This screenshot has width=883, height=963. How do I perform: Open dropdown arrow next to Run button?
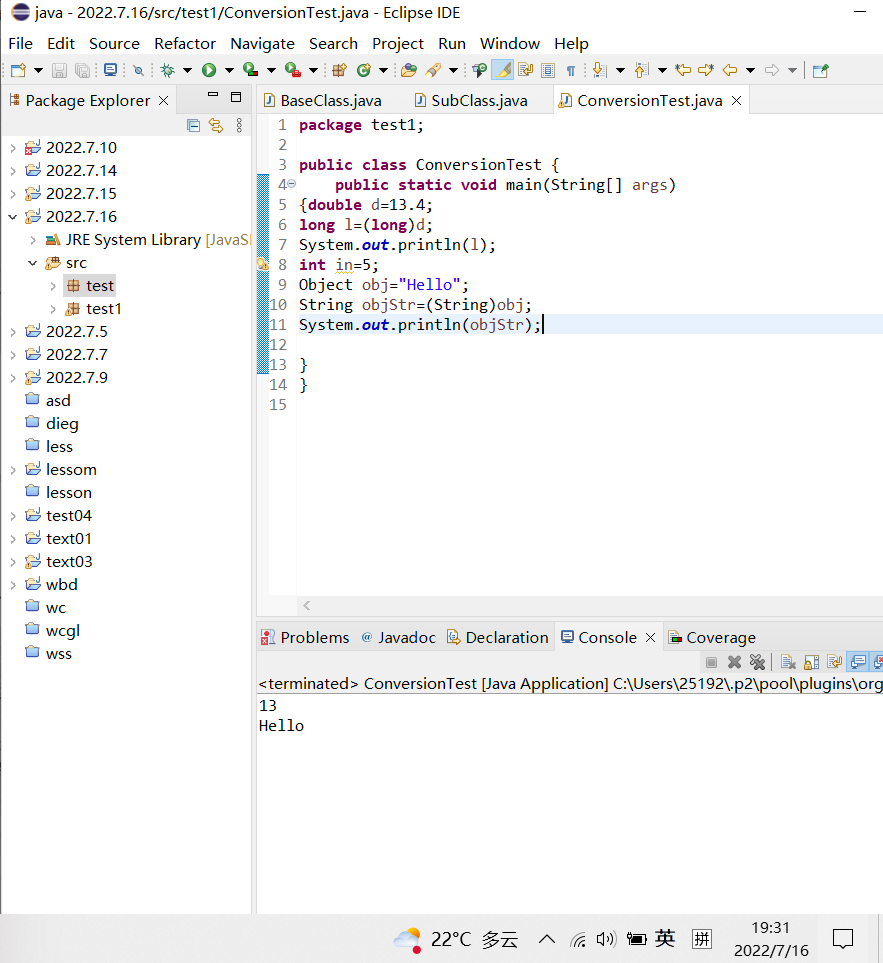(228, 70)
